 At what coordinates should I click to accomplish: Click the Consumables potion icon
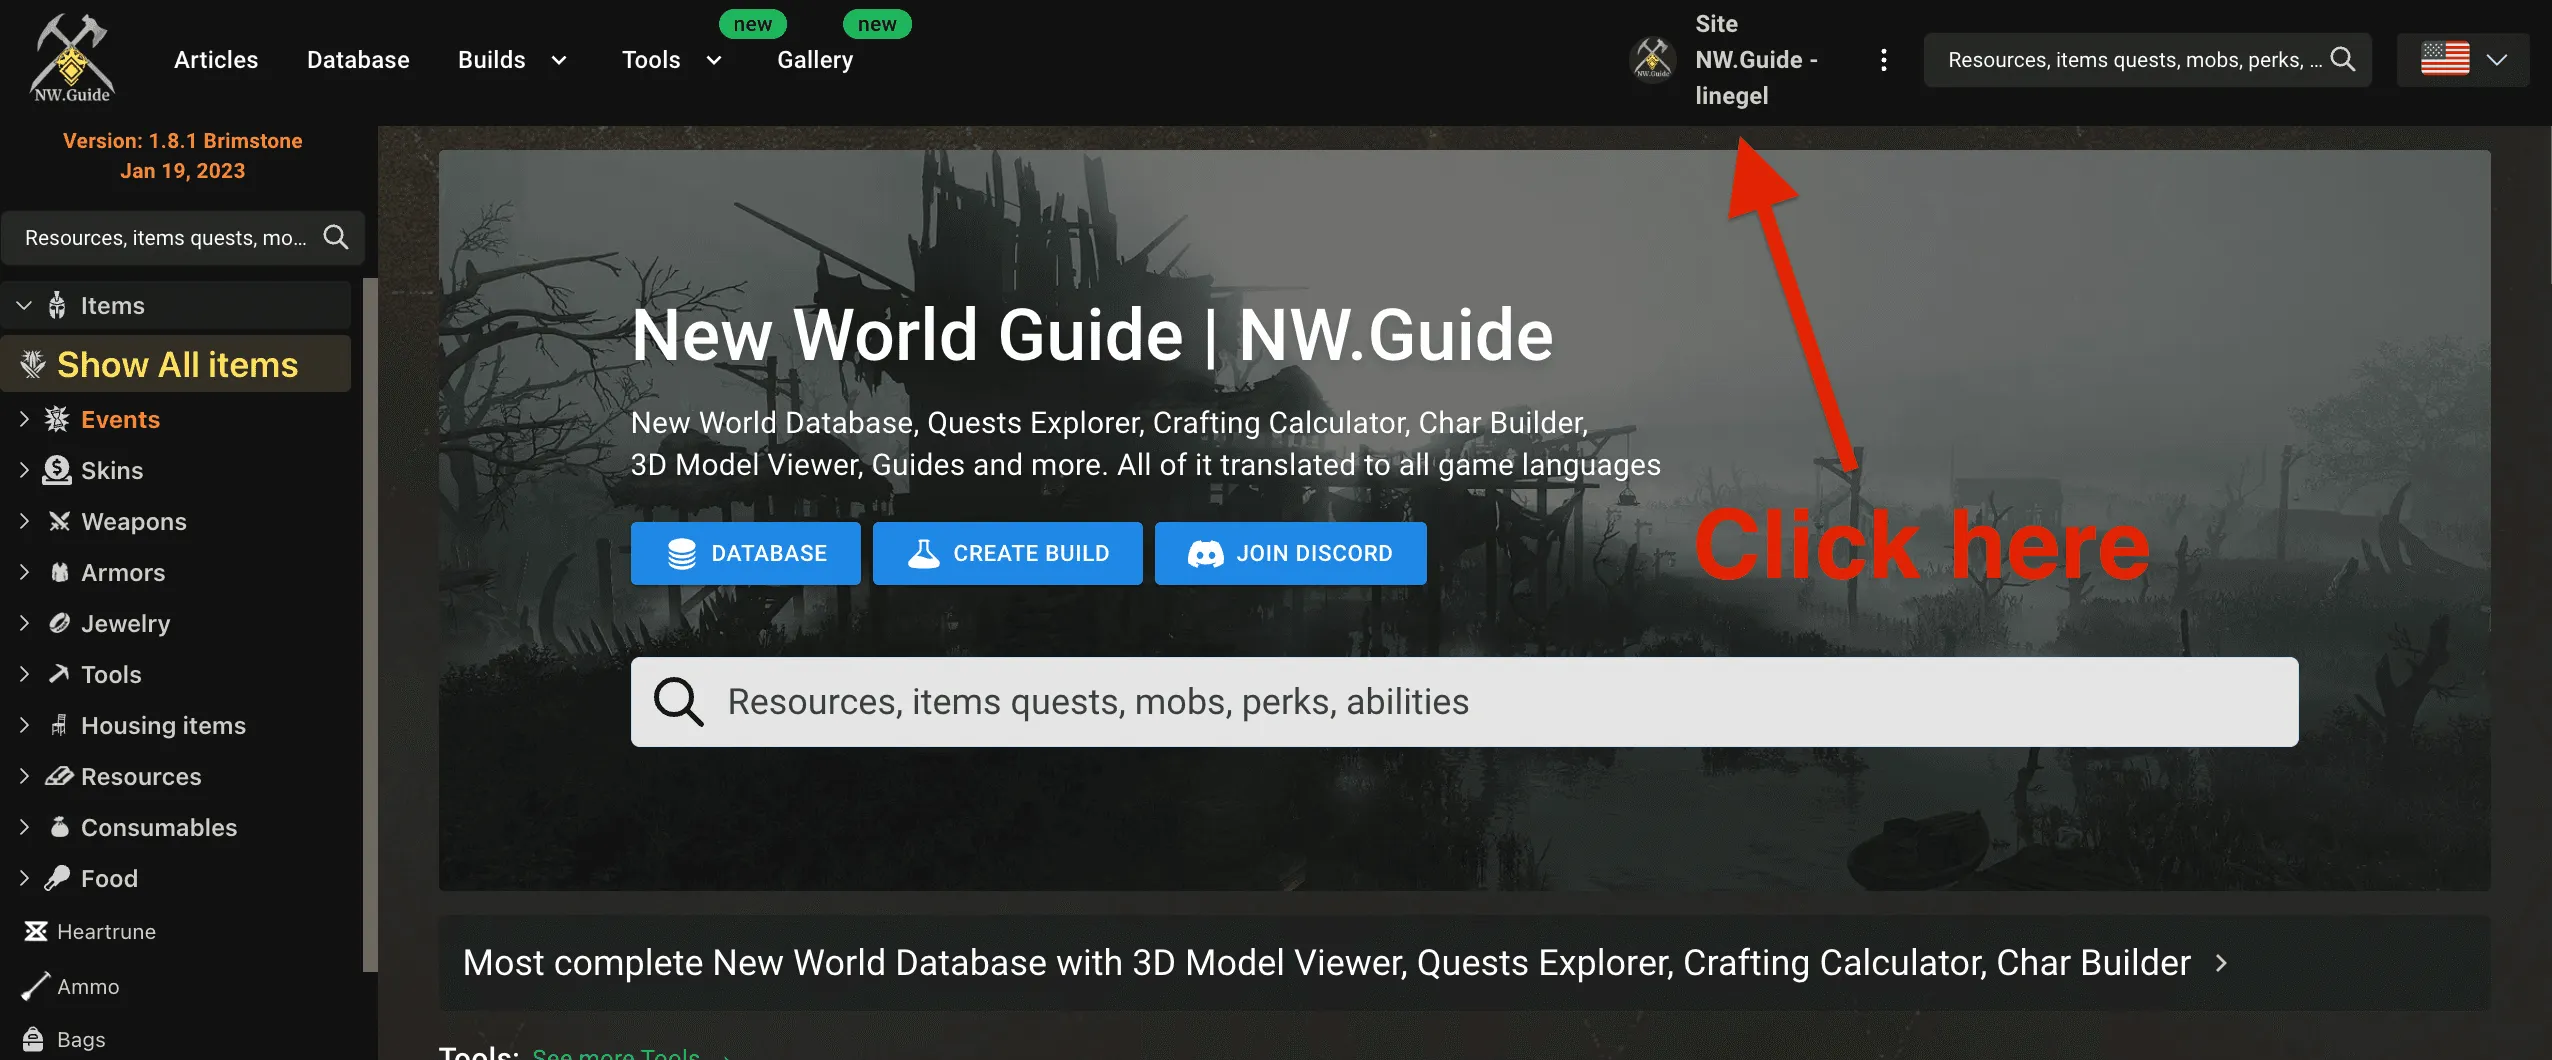[x=60, y=827]
